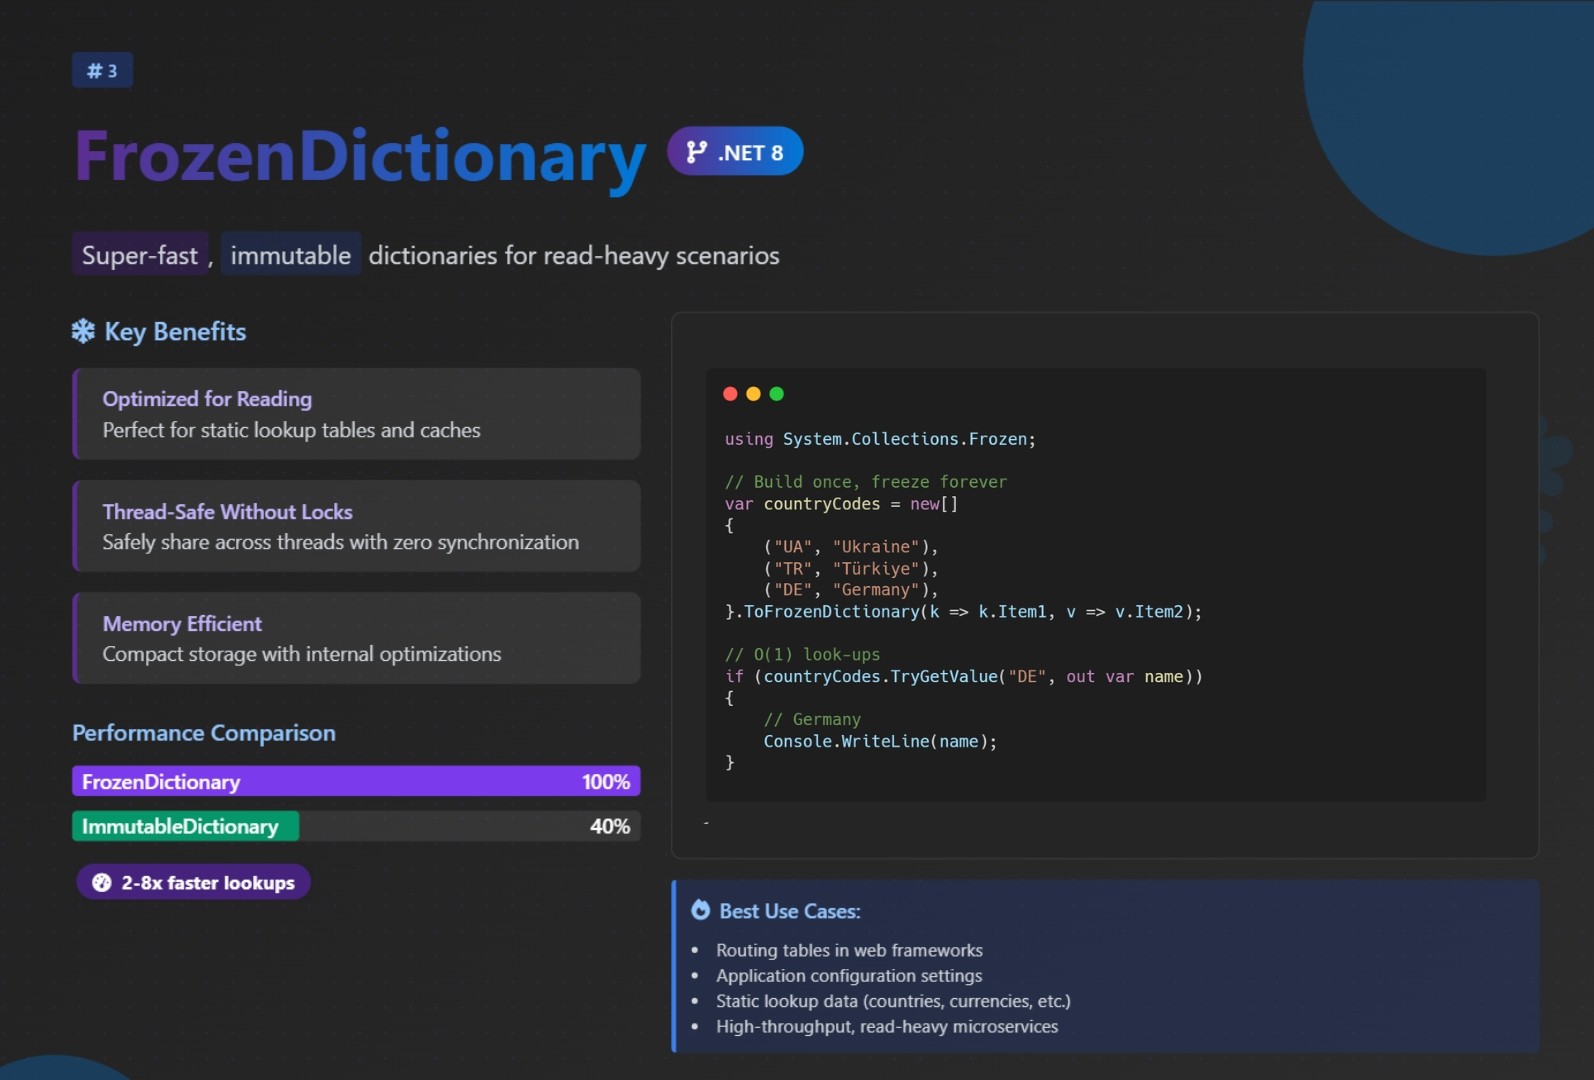This screenshot has height=1080, width=1594.
Task: Click the immutable highlighted tag
Action: (291, 255)
